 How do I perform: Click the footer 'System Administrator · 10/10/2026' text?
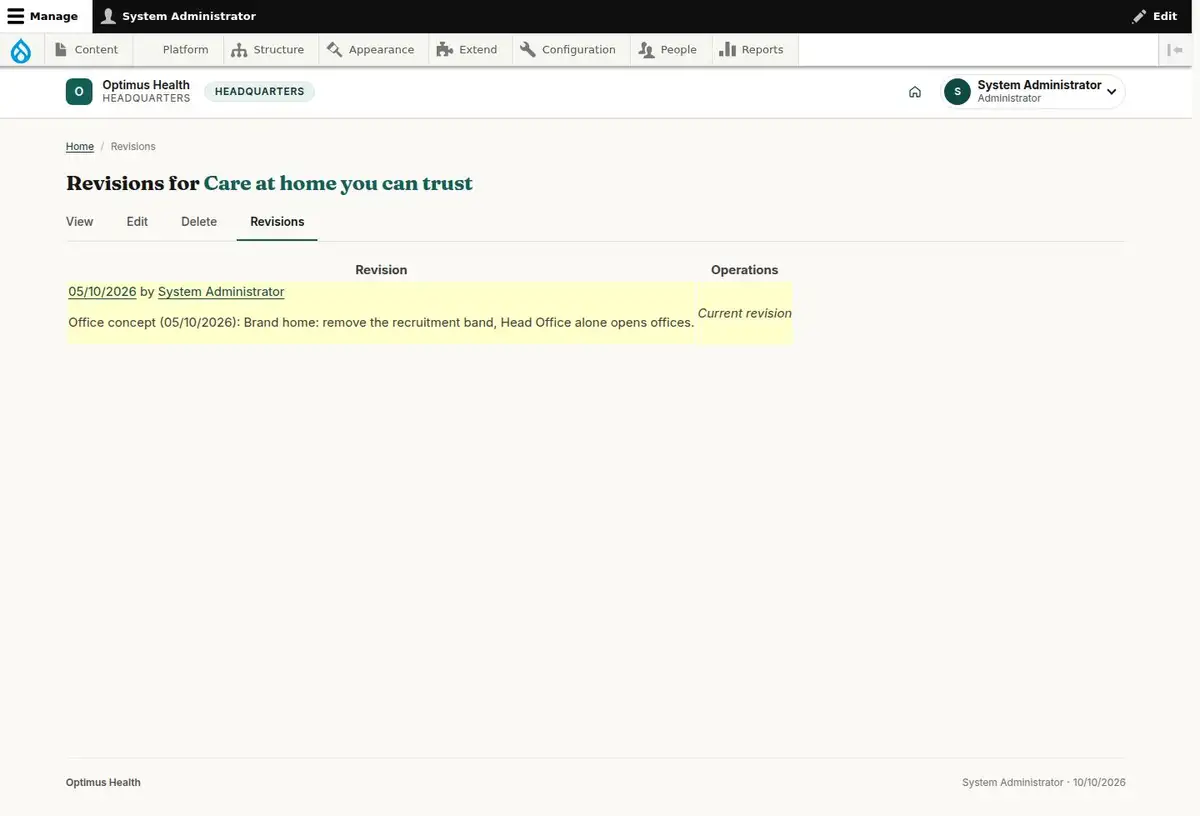point(1044,783)
